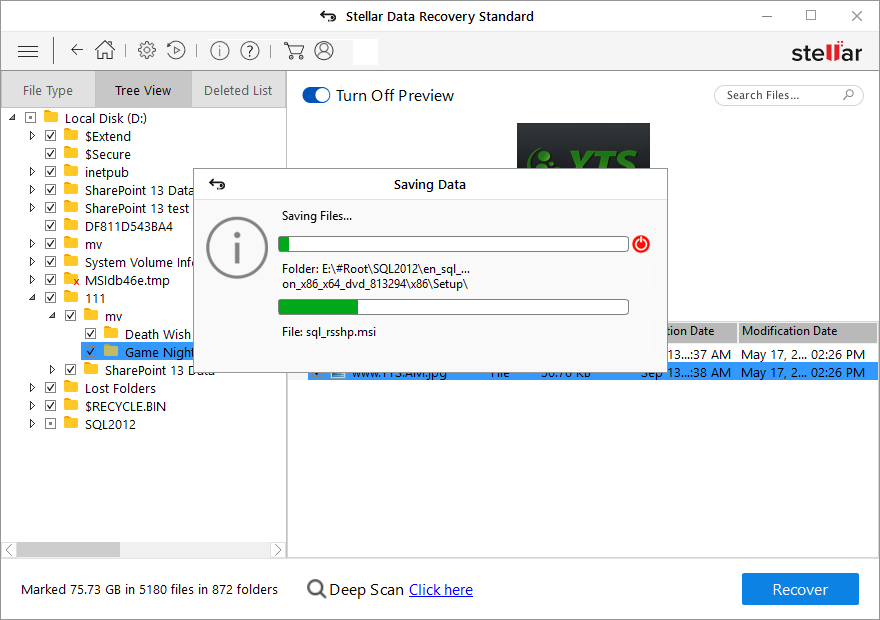
Task: Collapse the Local Disk (D:) node
Action: [12, 117]
